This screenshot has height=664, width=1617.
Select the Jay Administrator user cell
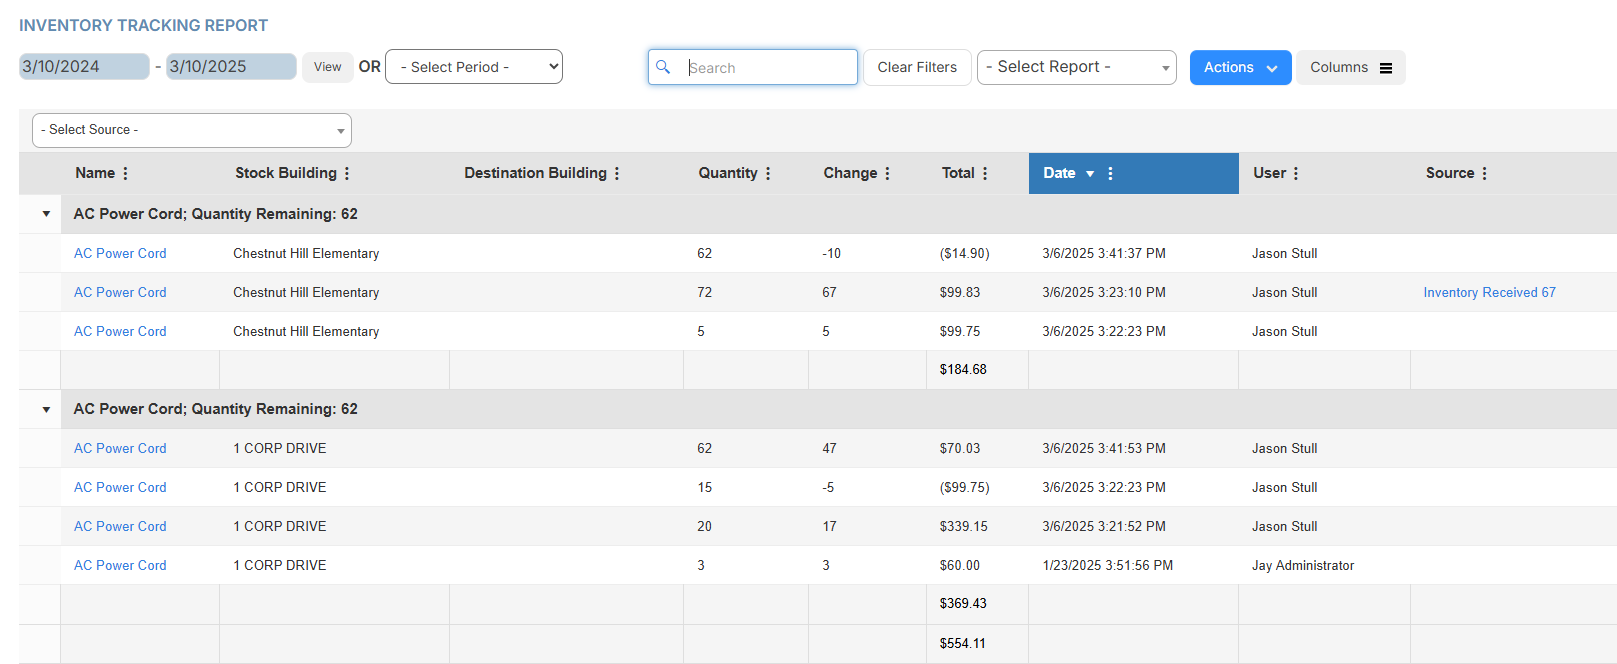click(1303, 565)
